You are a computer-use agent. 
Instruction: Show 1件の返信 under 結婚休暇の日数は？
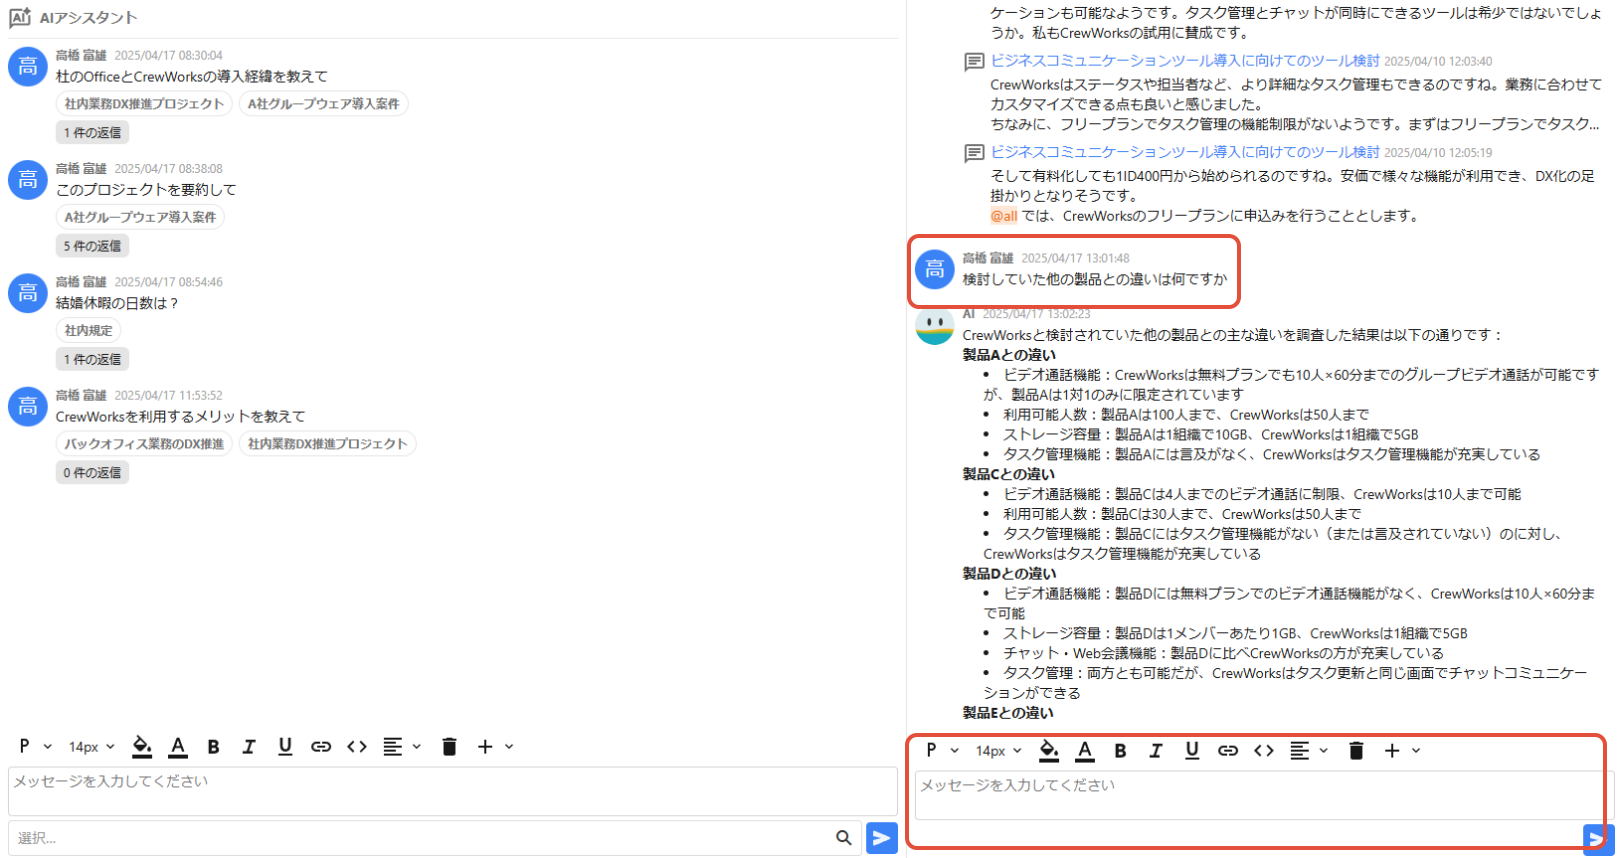(x=92, y=359)
